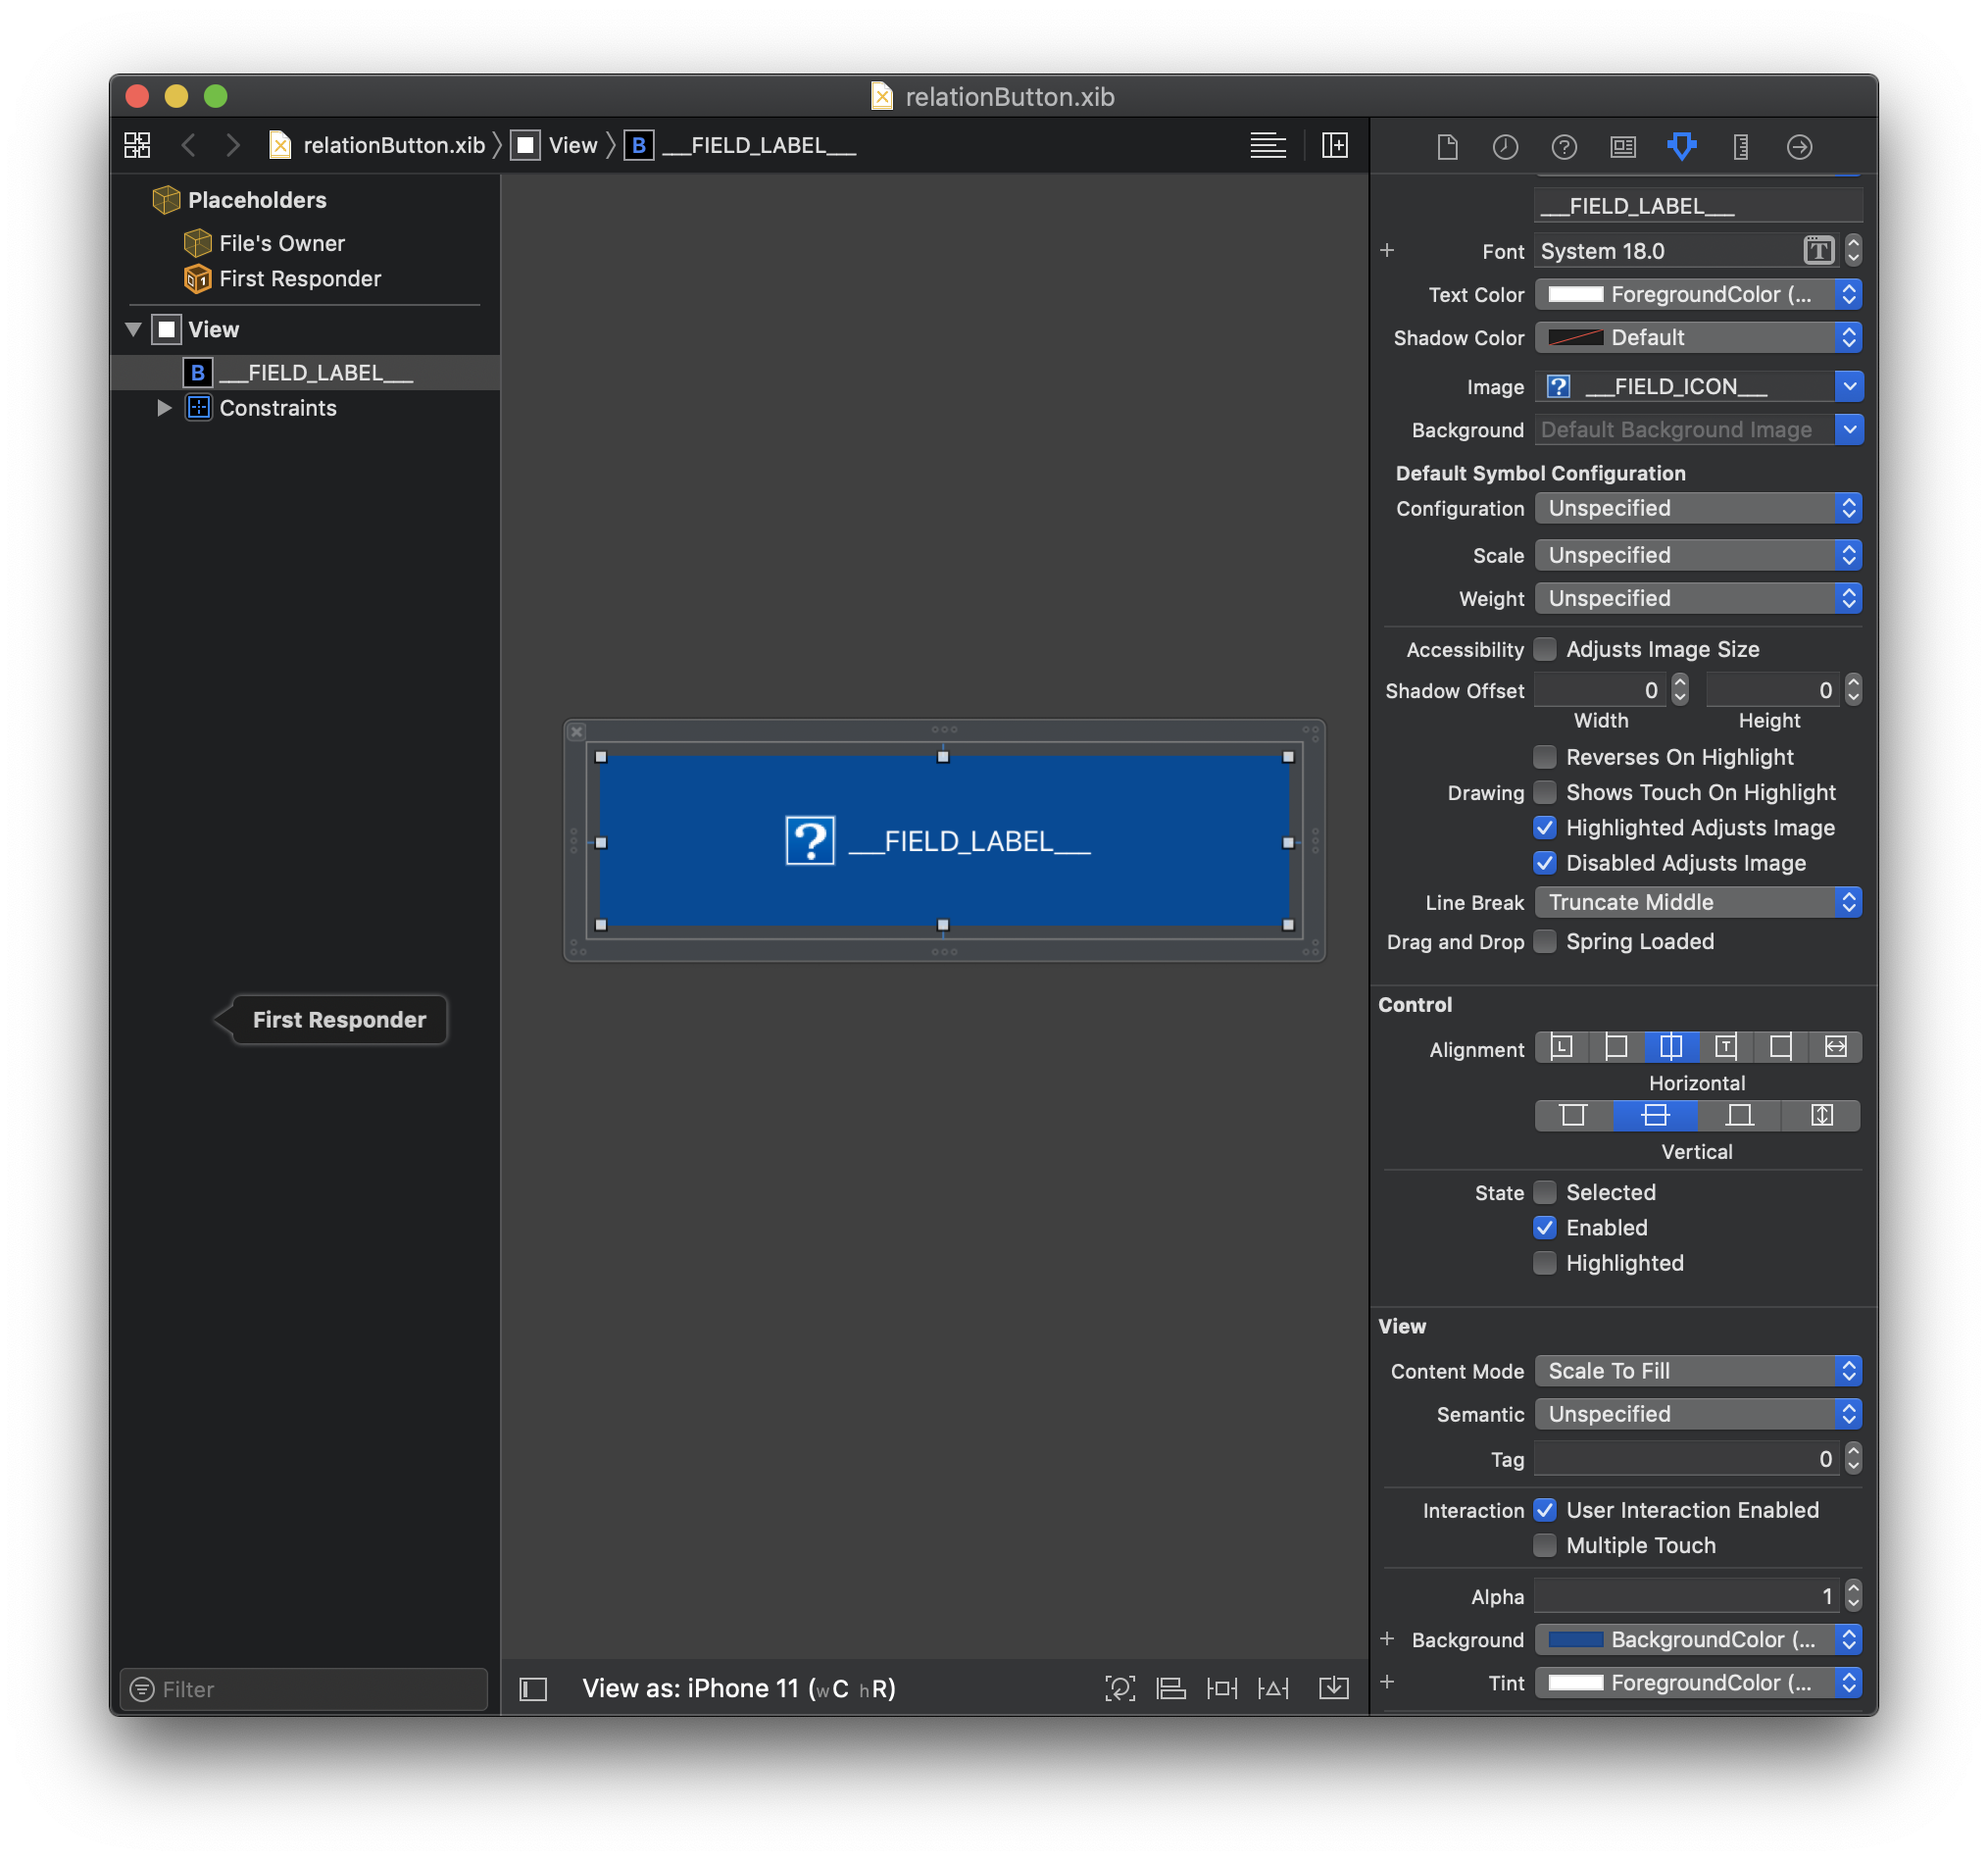The height and width of the screenshot is (1861, 1988).
Task: Set horizontal alignment to trailing
Action: click(1725, 1047)
